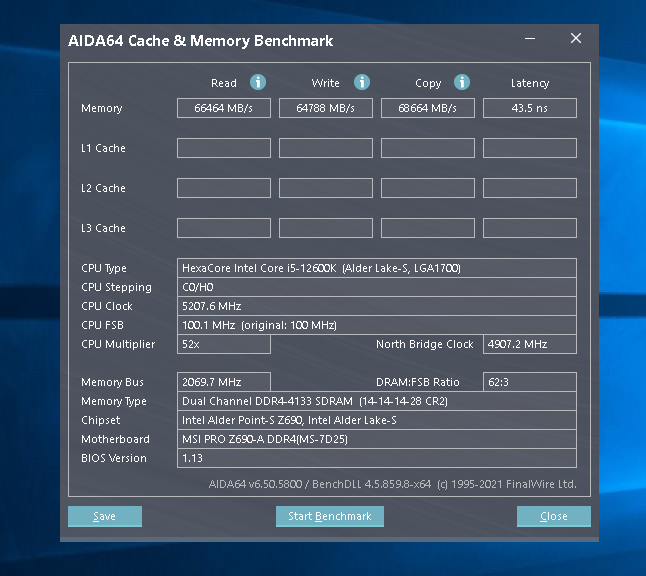The height and width of the screenshot is (576, 646).
Task: Click the empty L3 Cache Latency field
Action: tap(529, 228)
